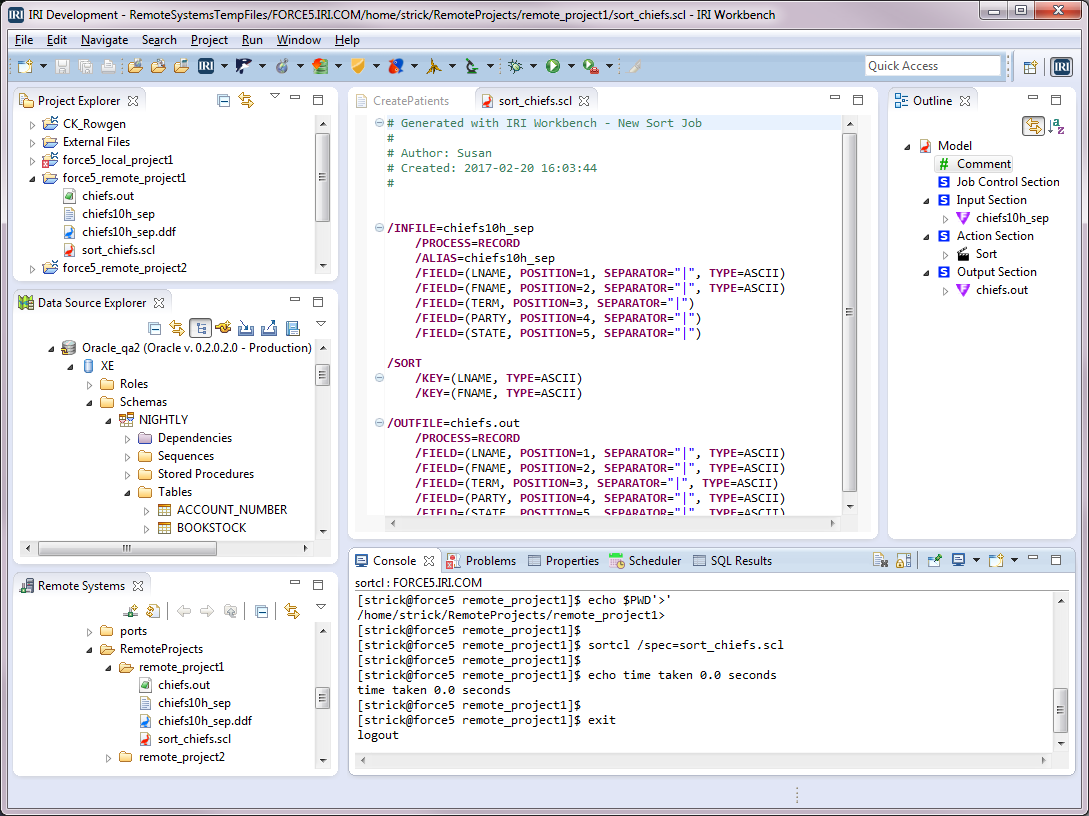The height and width of the screenshot is (816, 1089).
Task: Toggle Link with Editor in Project Explorer
Action: 247,101
